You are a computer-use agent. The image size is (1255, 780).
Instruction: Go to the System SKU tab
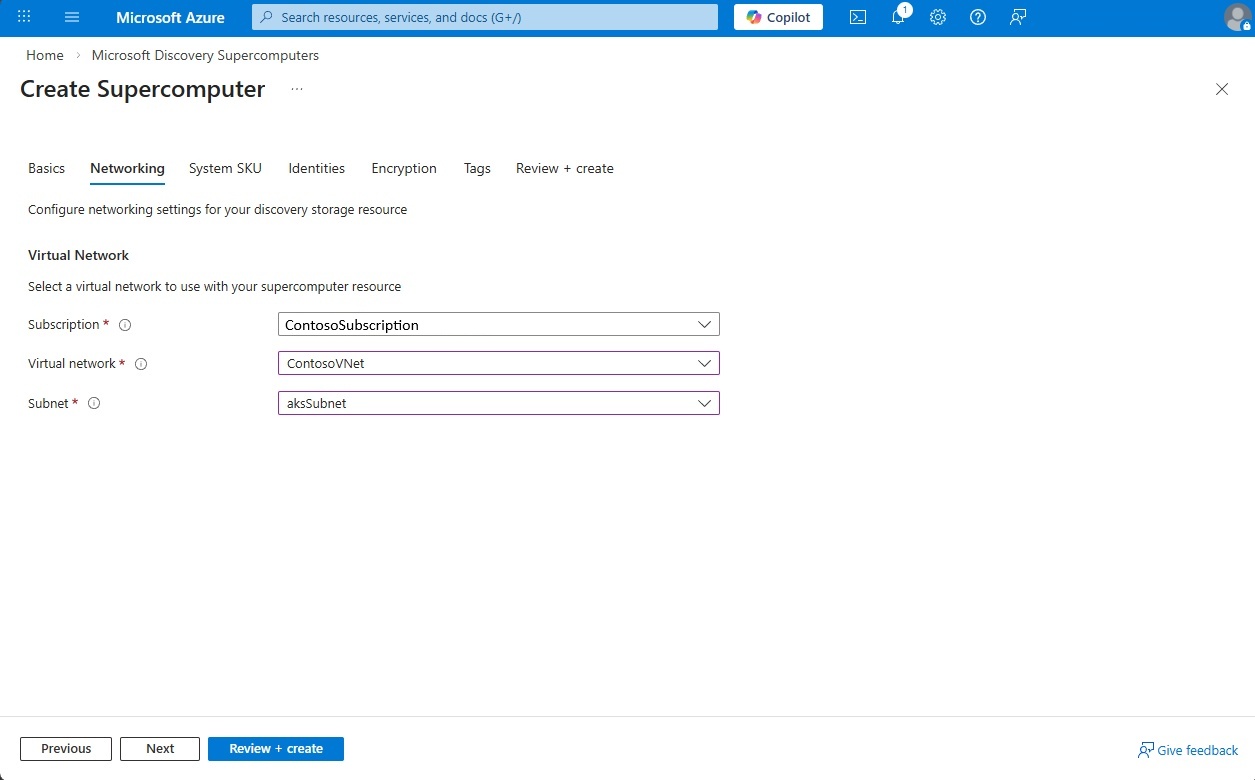click(225, 168)
